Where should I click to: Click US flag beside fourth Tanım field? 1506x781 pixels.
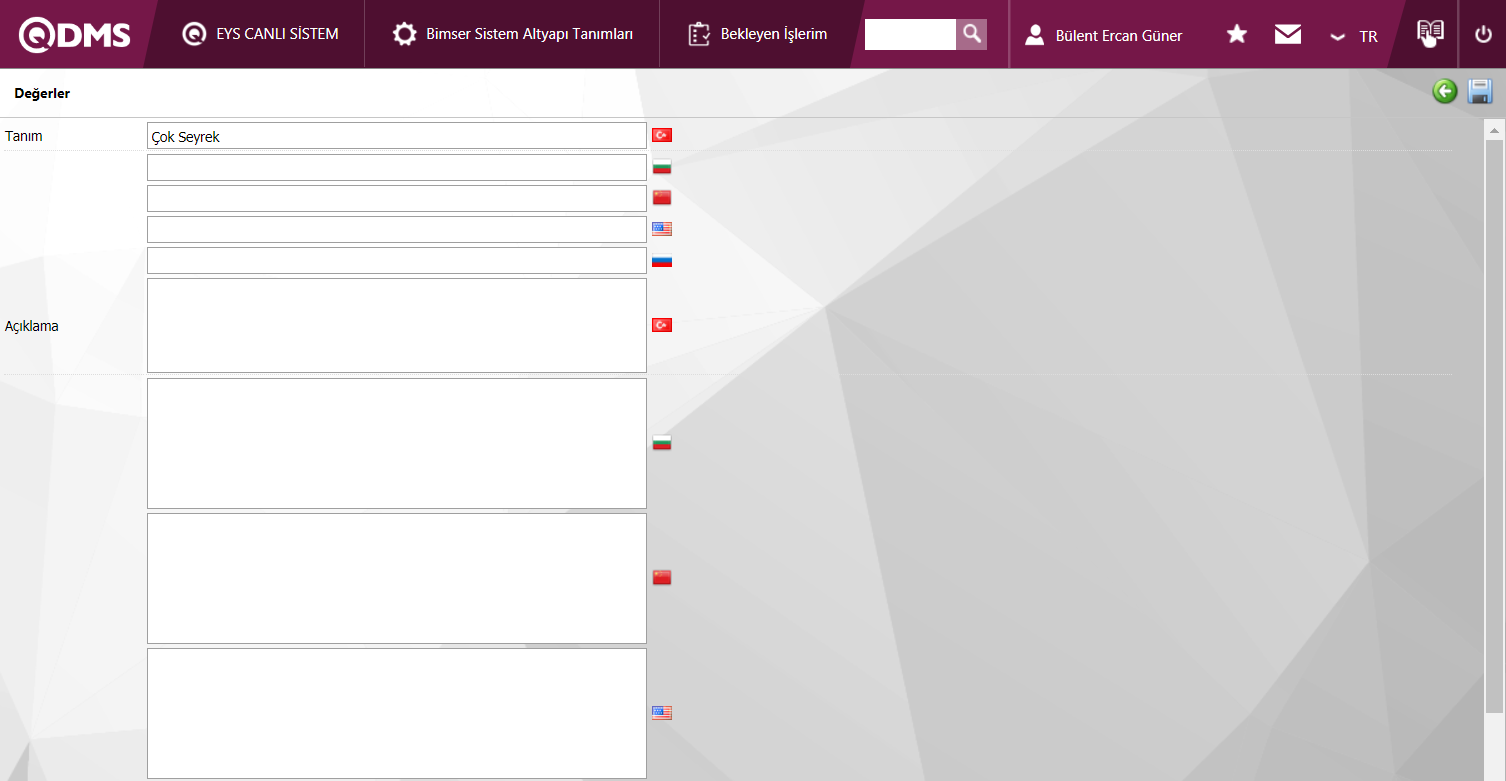tap(662, 228)
